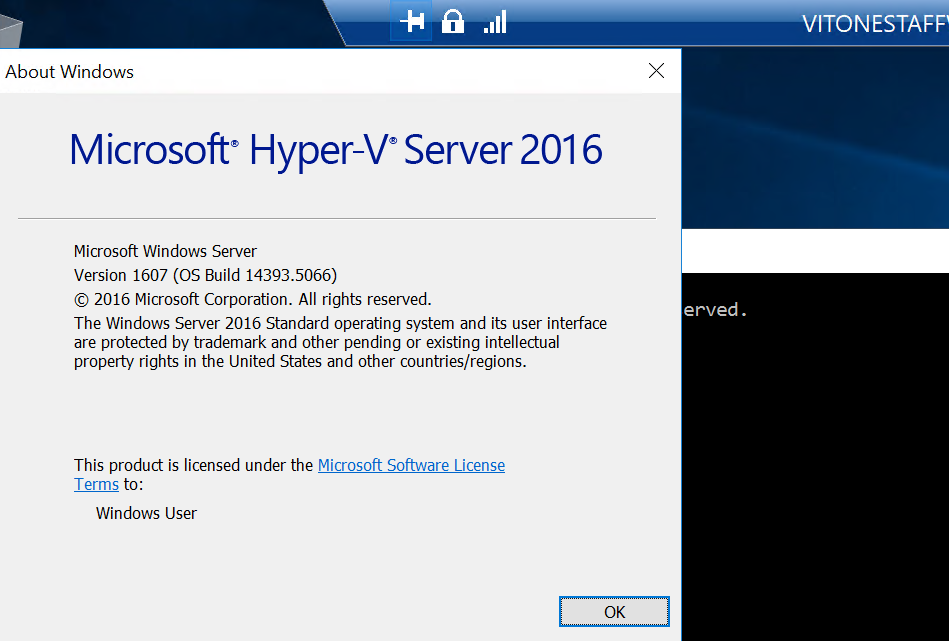Click the Microsoft Hyper-V Server 2016 logo

[335, 149]
